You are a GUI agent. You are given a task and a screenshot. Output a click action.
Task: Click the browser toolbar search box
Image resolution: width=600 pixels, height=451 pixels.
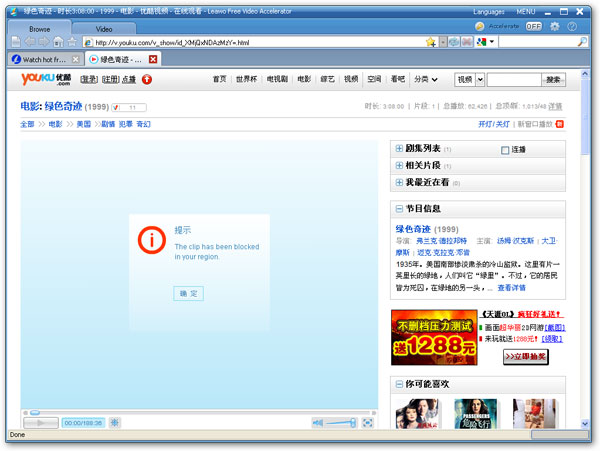click(x=537, y=42)
